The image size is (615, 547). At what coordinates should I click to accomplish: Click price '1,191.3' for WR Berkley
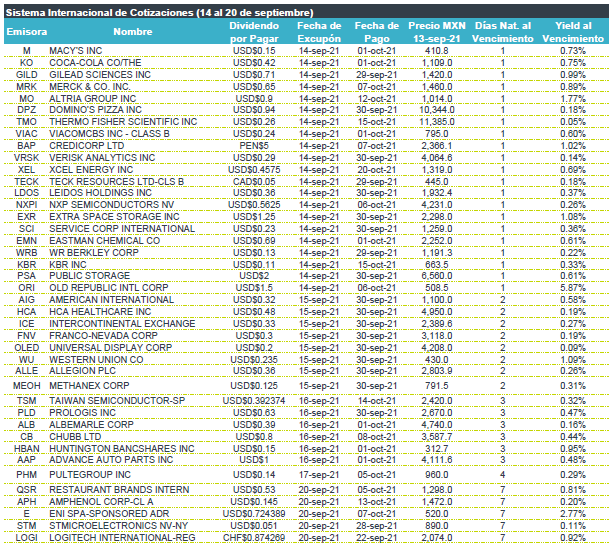click(437, 253)
